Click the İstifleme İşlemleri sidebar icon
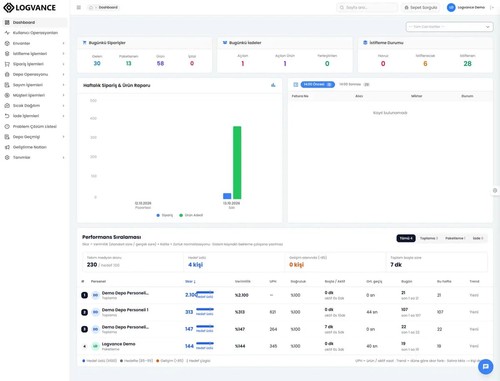Viewport: 500px width, 381px height. pos(7,54)
